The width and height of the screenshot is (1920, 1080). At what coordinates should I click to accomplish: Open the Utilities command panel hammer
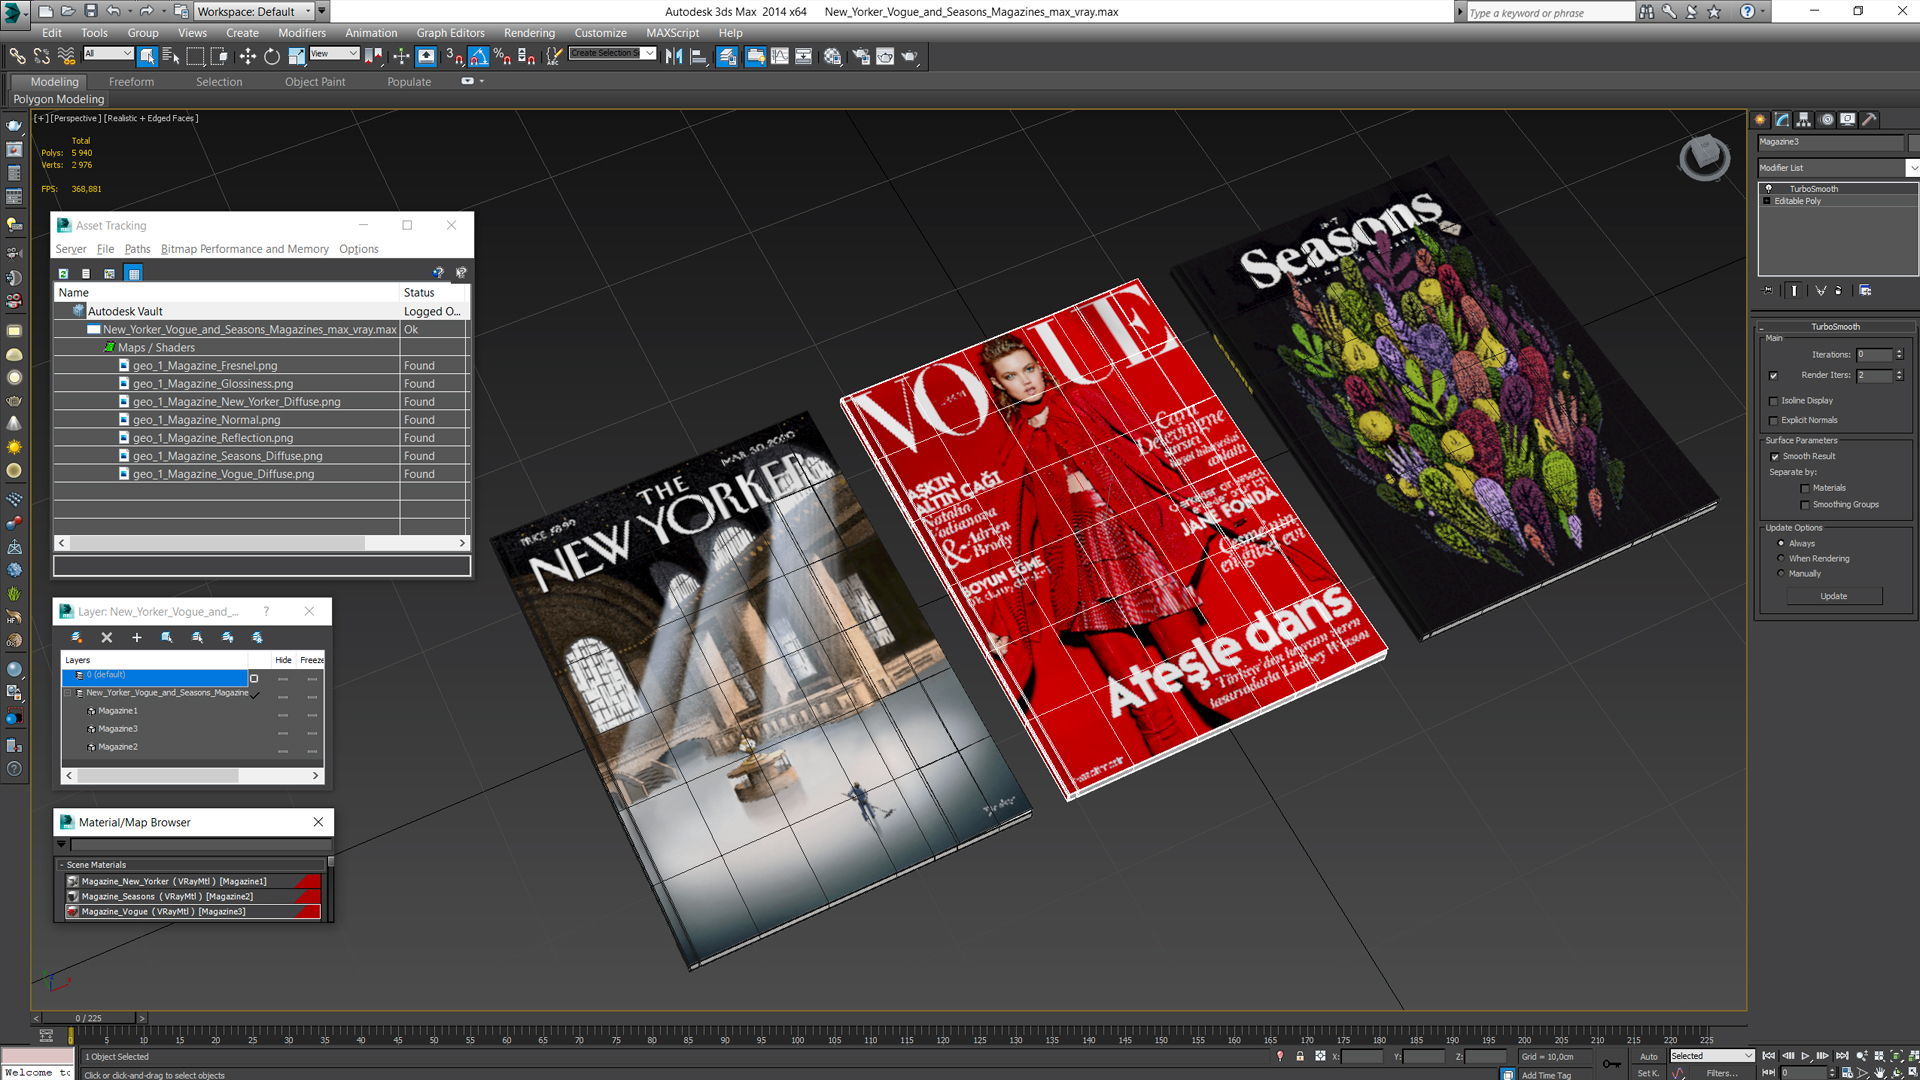pos(1870,119)
